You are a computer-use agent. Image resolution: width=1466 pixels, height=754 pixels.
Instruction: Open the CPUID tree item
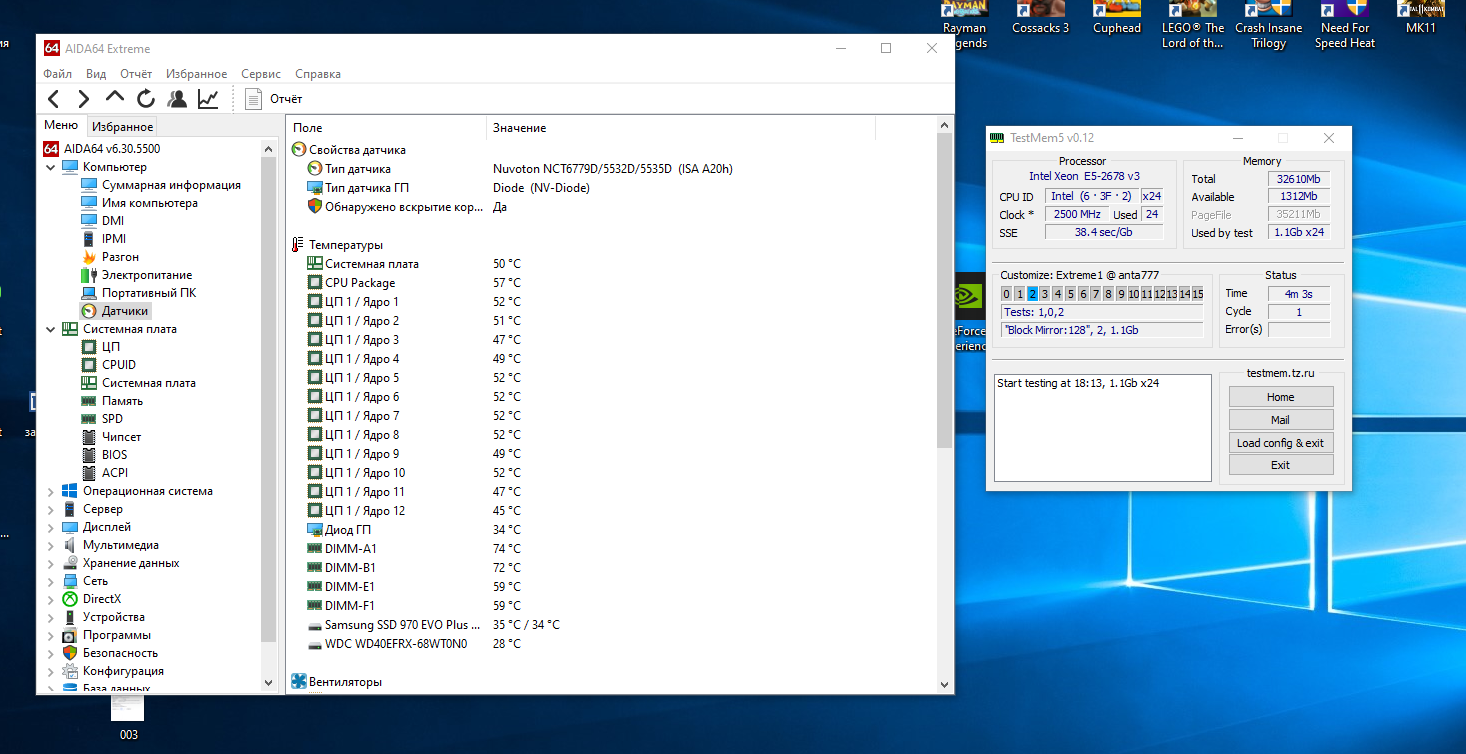pos(119,365)
